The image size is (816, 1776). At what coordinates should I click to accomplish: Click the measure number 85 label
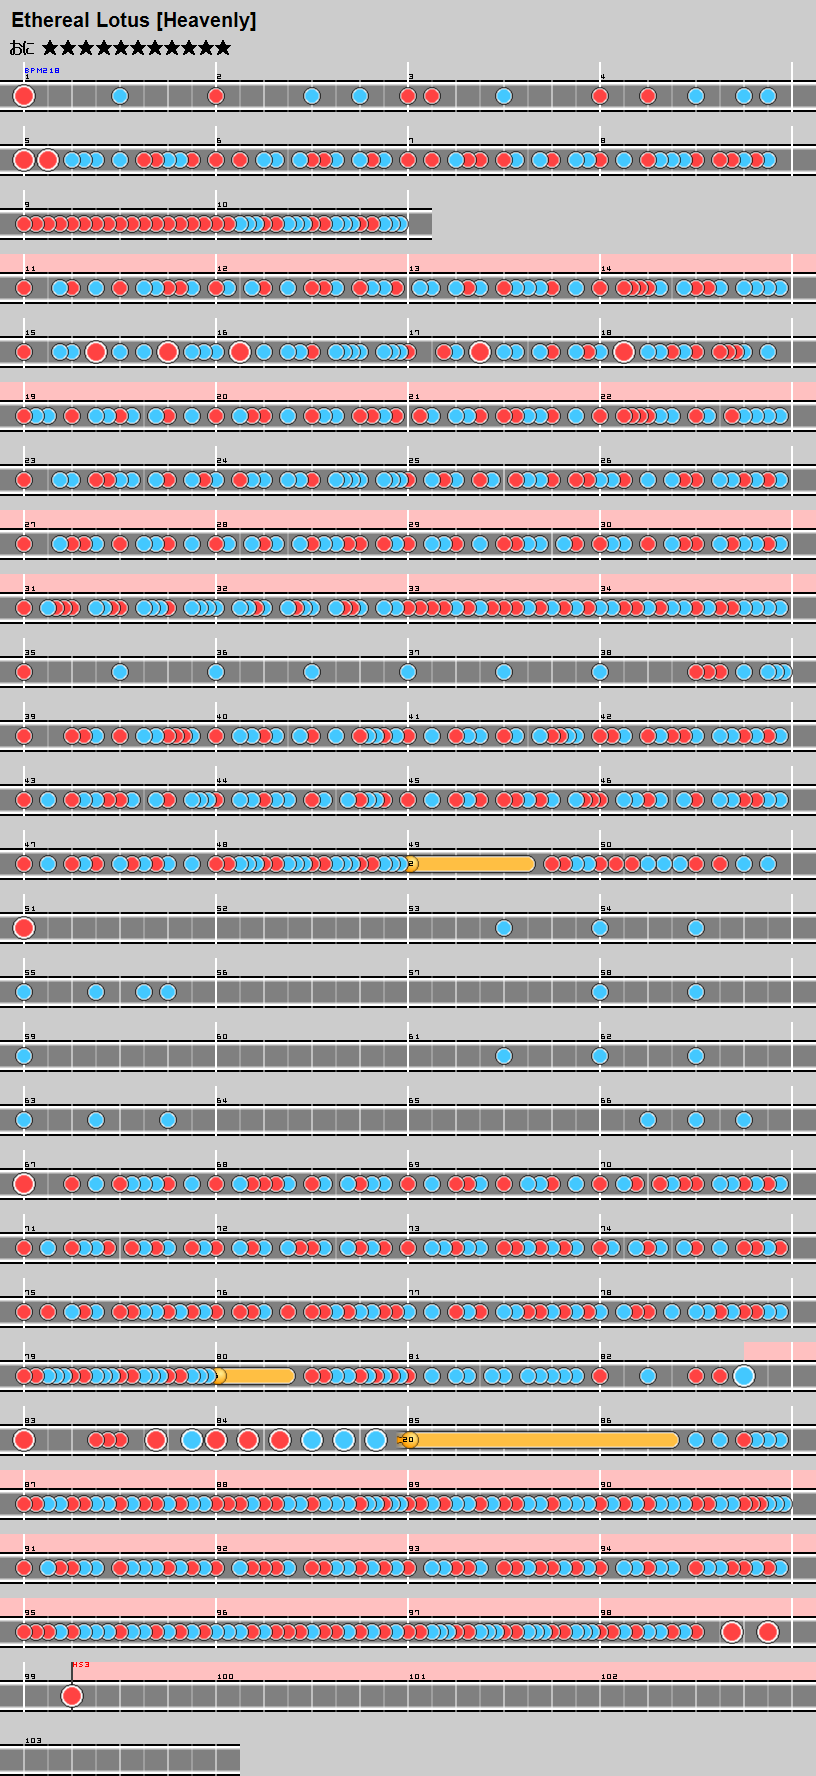pyautogui.click(x=414, y=1421)
